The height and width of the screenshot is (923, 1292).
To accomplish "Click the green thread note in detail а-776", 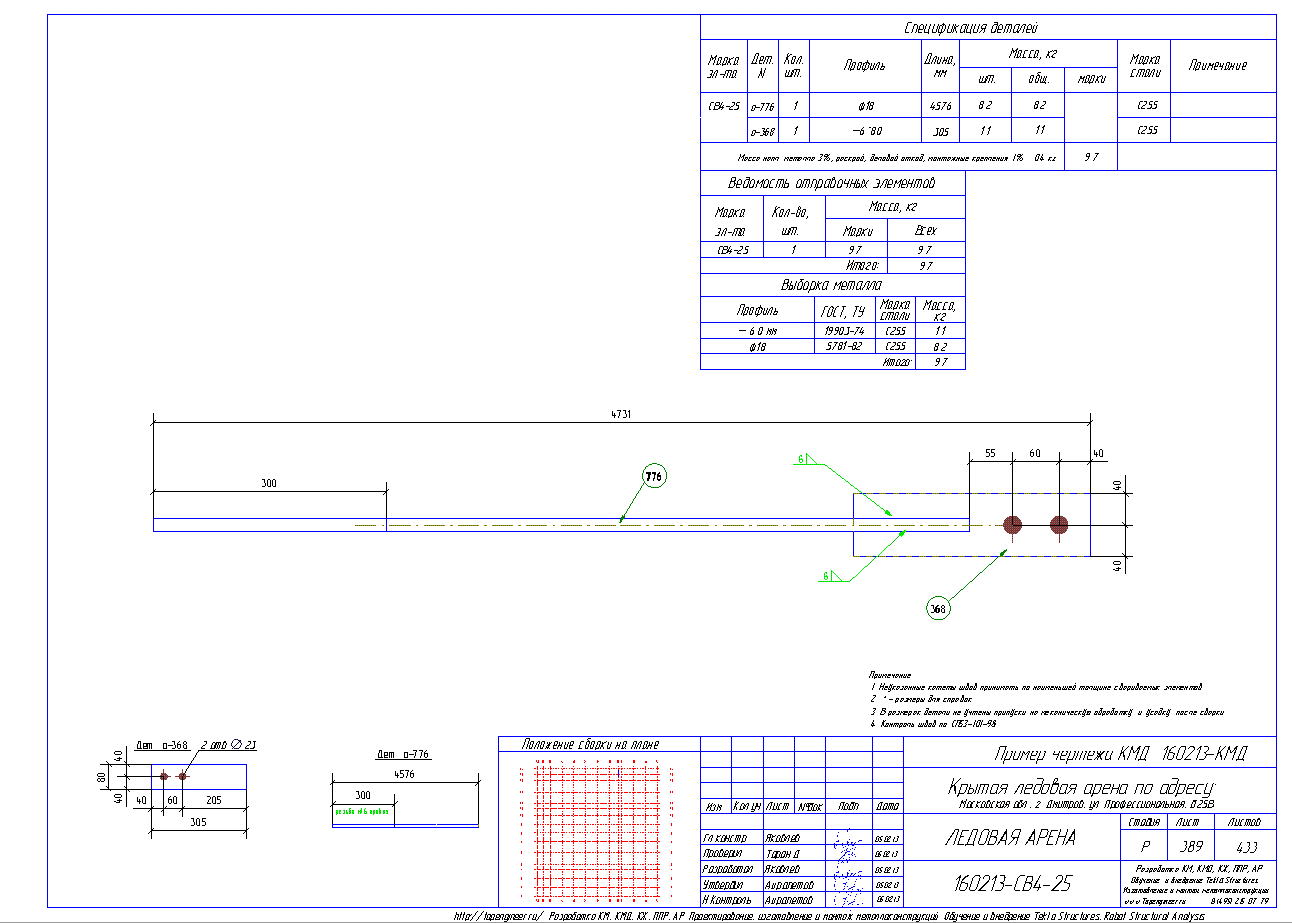I will click(x=361, y=811).
